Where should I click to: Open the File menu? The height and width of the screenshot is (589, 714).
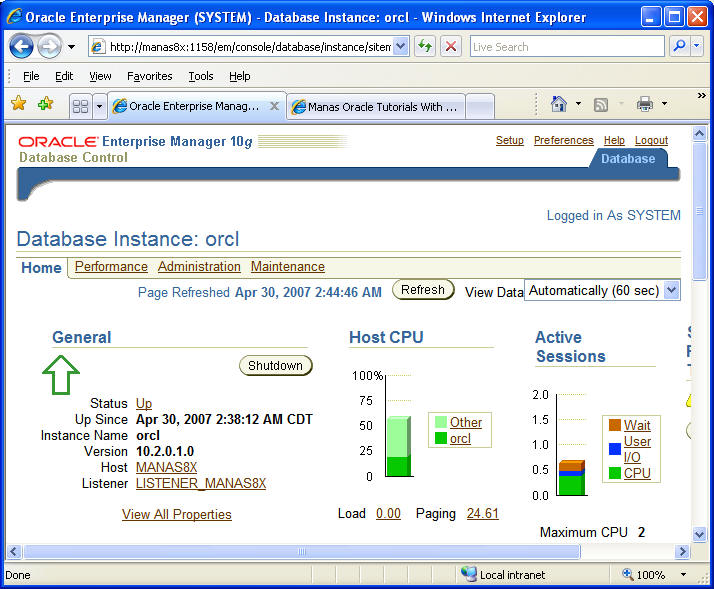(x=31, y=76)
